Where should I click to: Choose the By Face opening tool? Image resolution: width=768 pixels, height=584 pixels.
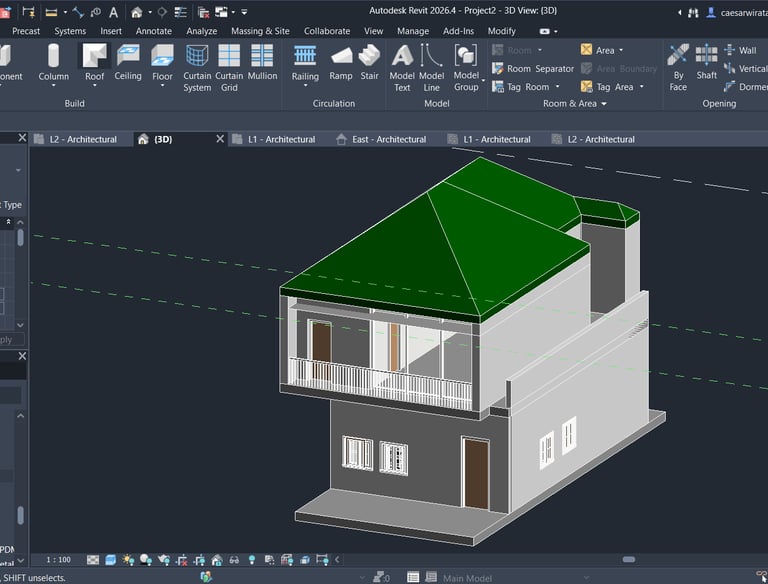[678, 68]
